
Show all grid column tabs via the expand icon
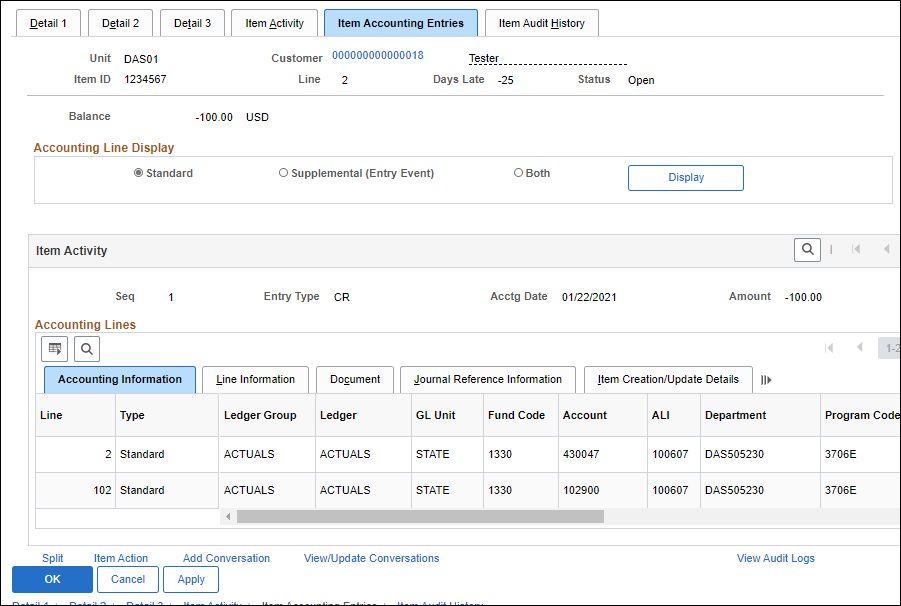[x=766, y=379]
